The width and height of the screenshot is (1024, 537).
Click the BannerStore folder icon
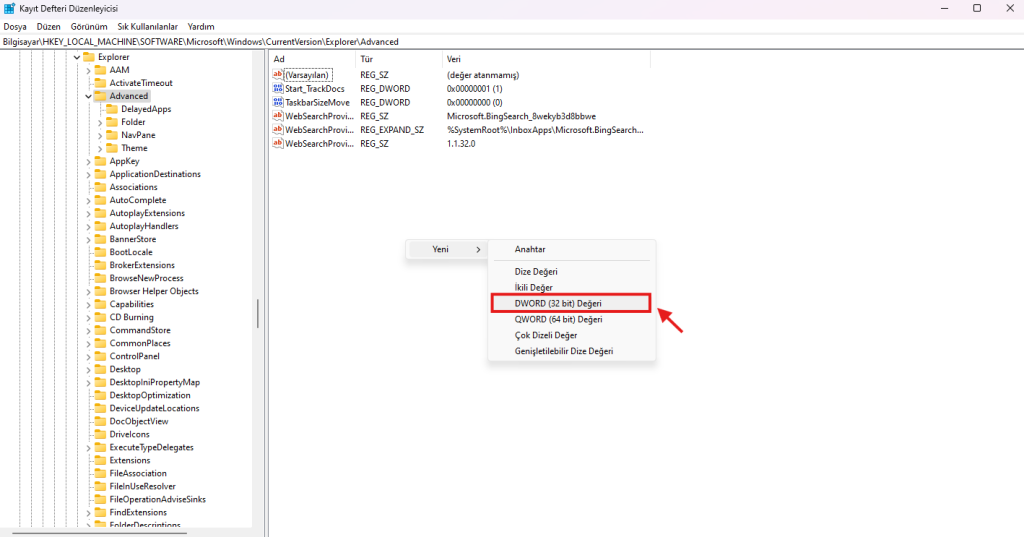(x=100, y=239)
